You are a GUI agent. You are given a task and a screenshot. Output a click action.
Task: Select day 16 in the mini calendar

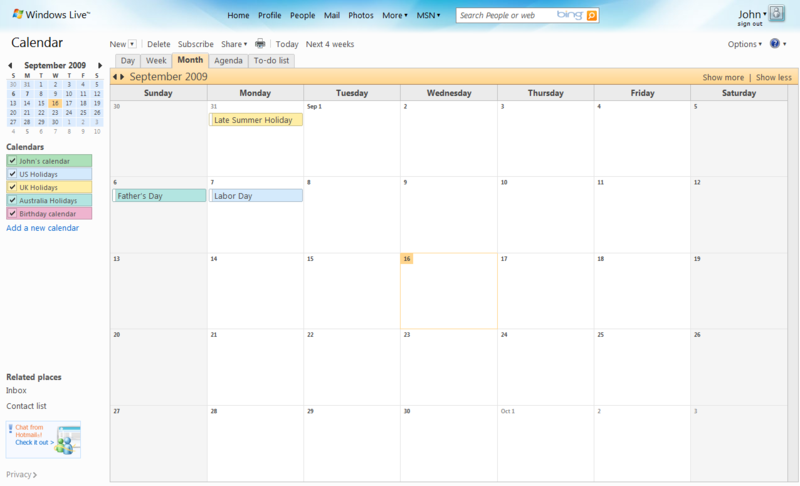(55, 103)
